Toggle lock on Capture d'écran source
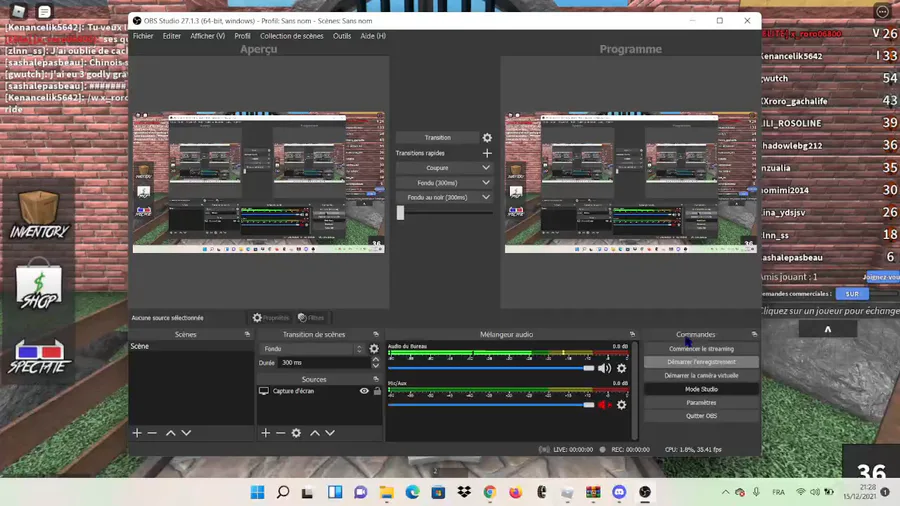Image resolution: width=900 pixels, height=506 pixels. [377, 391]
